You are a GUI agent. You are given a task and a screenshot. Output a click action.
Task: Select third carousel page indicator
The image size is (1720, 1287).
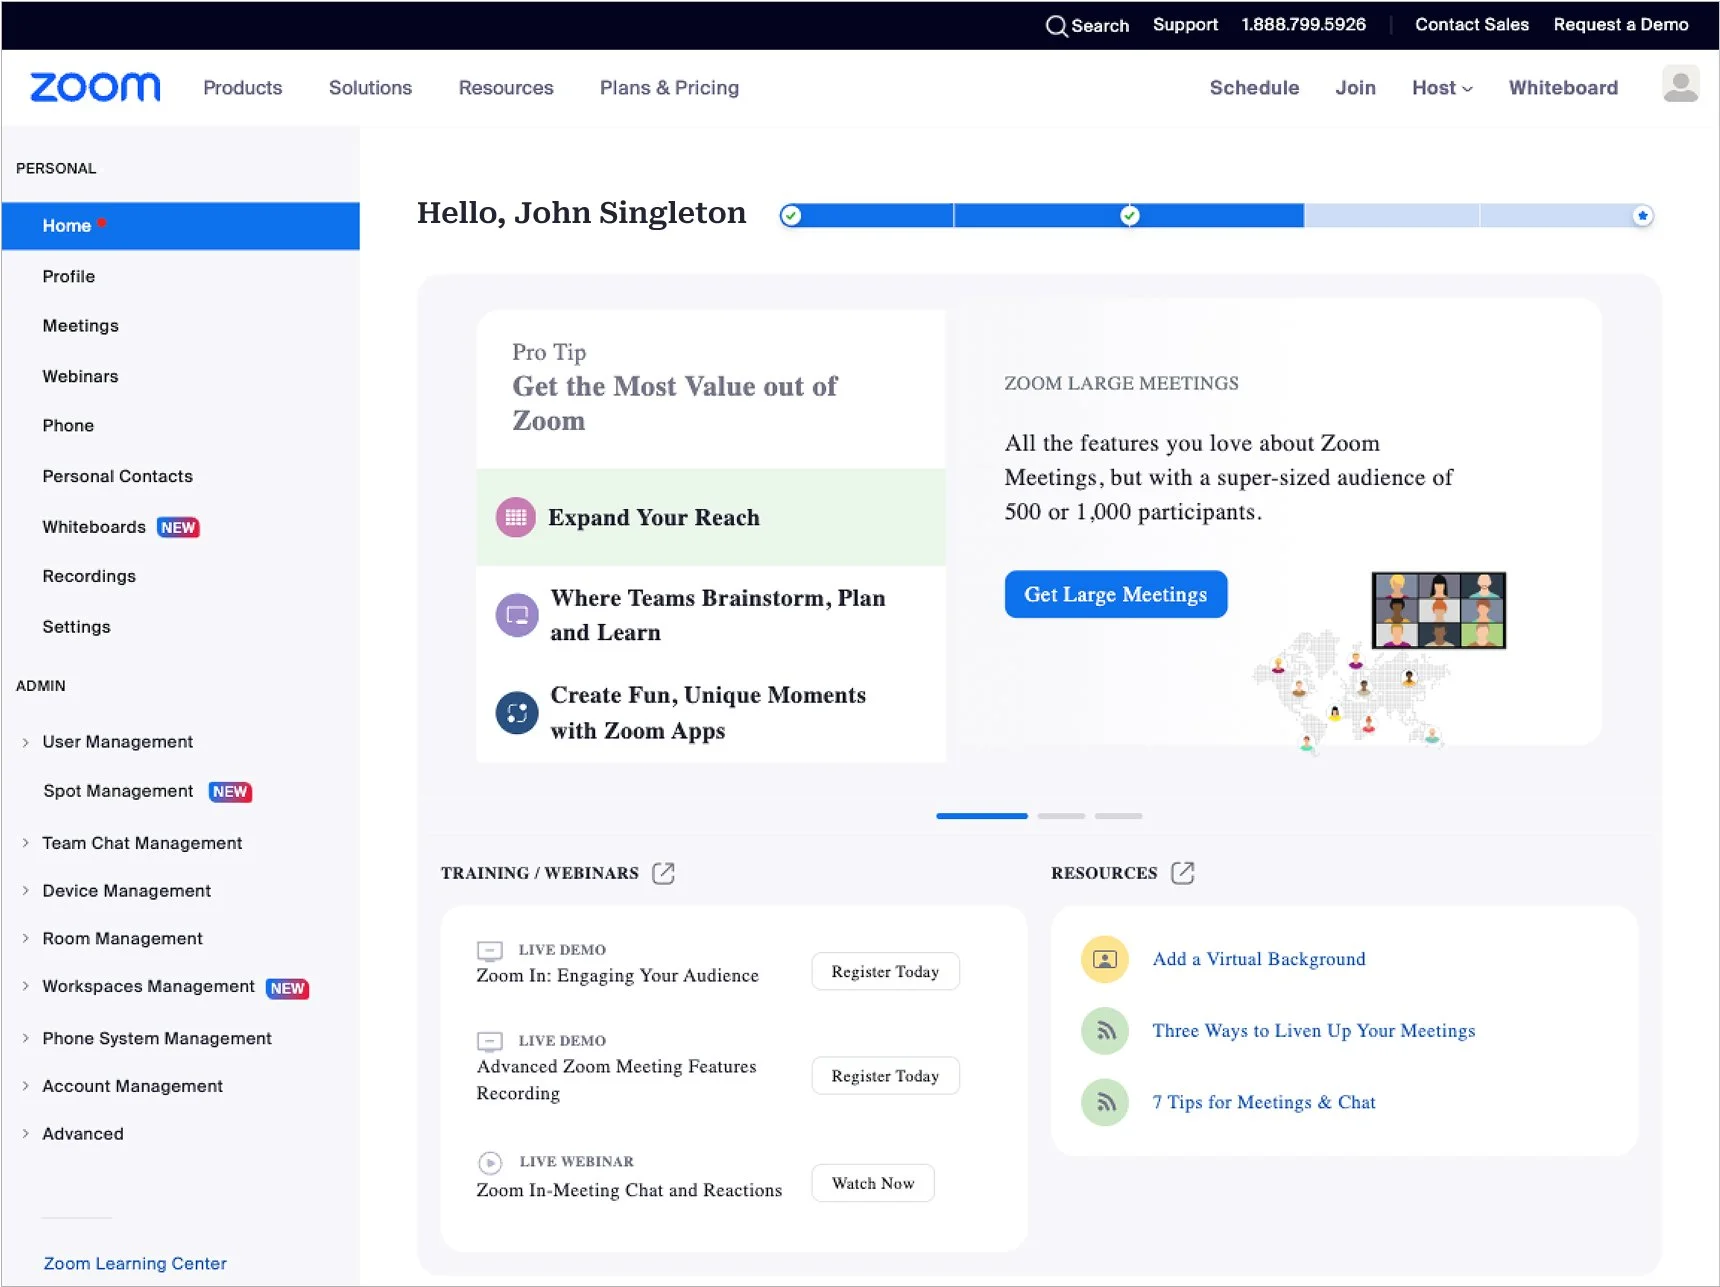pos(1118,816)
